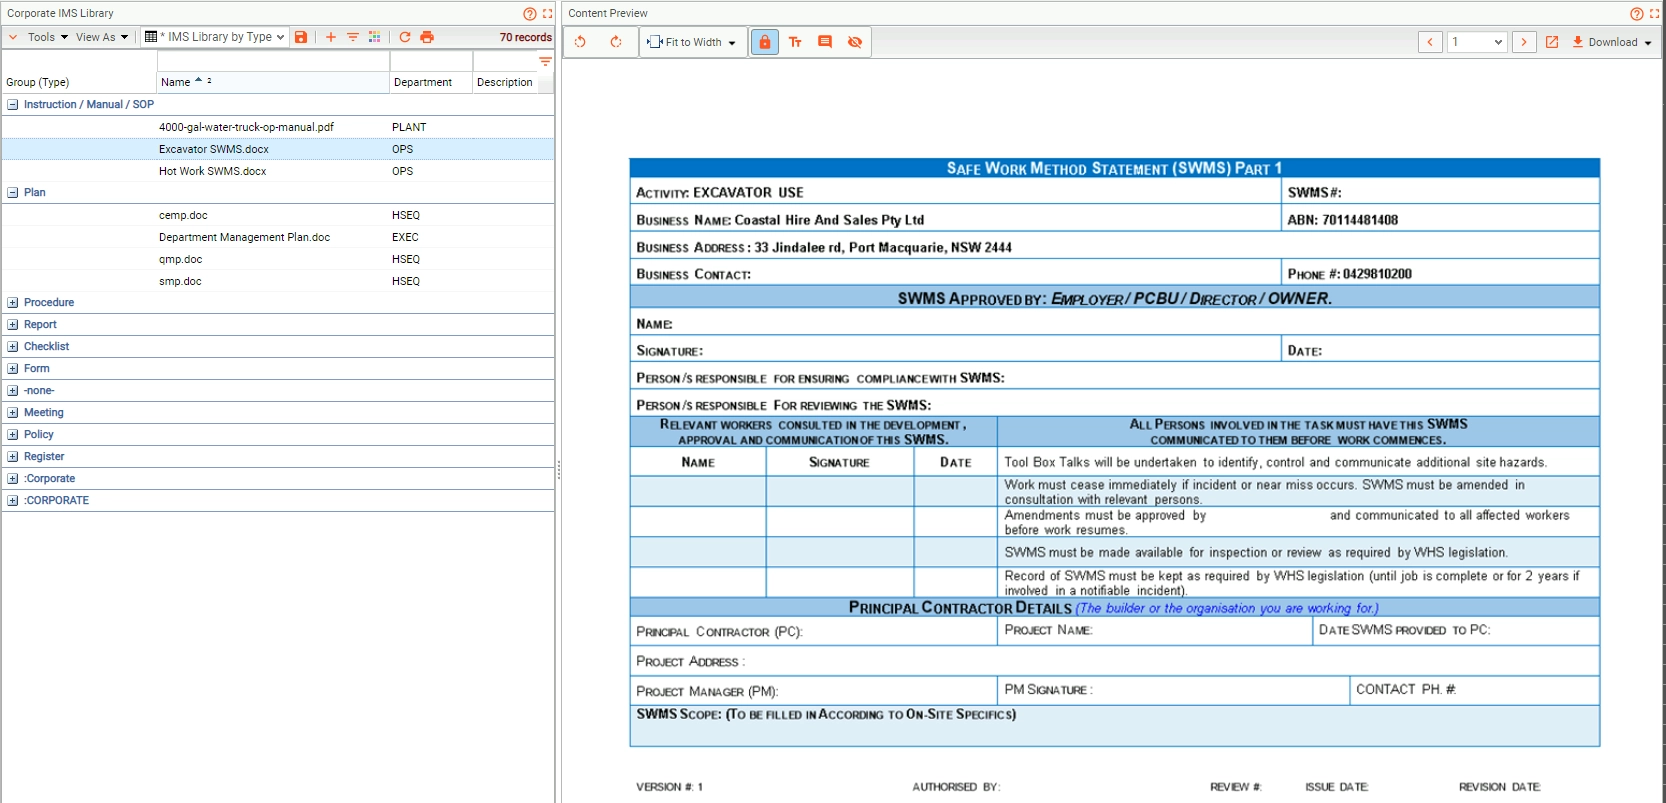Click the EXEC department cell

point(430,237)
